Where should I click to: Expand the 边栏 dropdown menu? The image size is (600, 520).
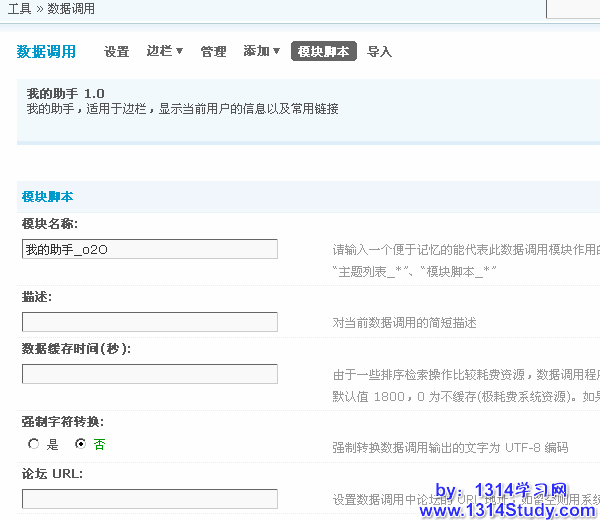tap(164, 51)
